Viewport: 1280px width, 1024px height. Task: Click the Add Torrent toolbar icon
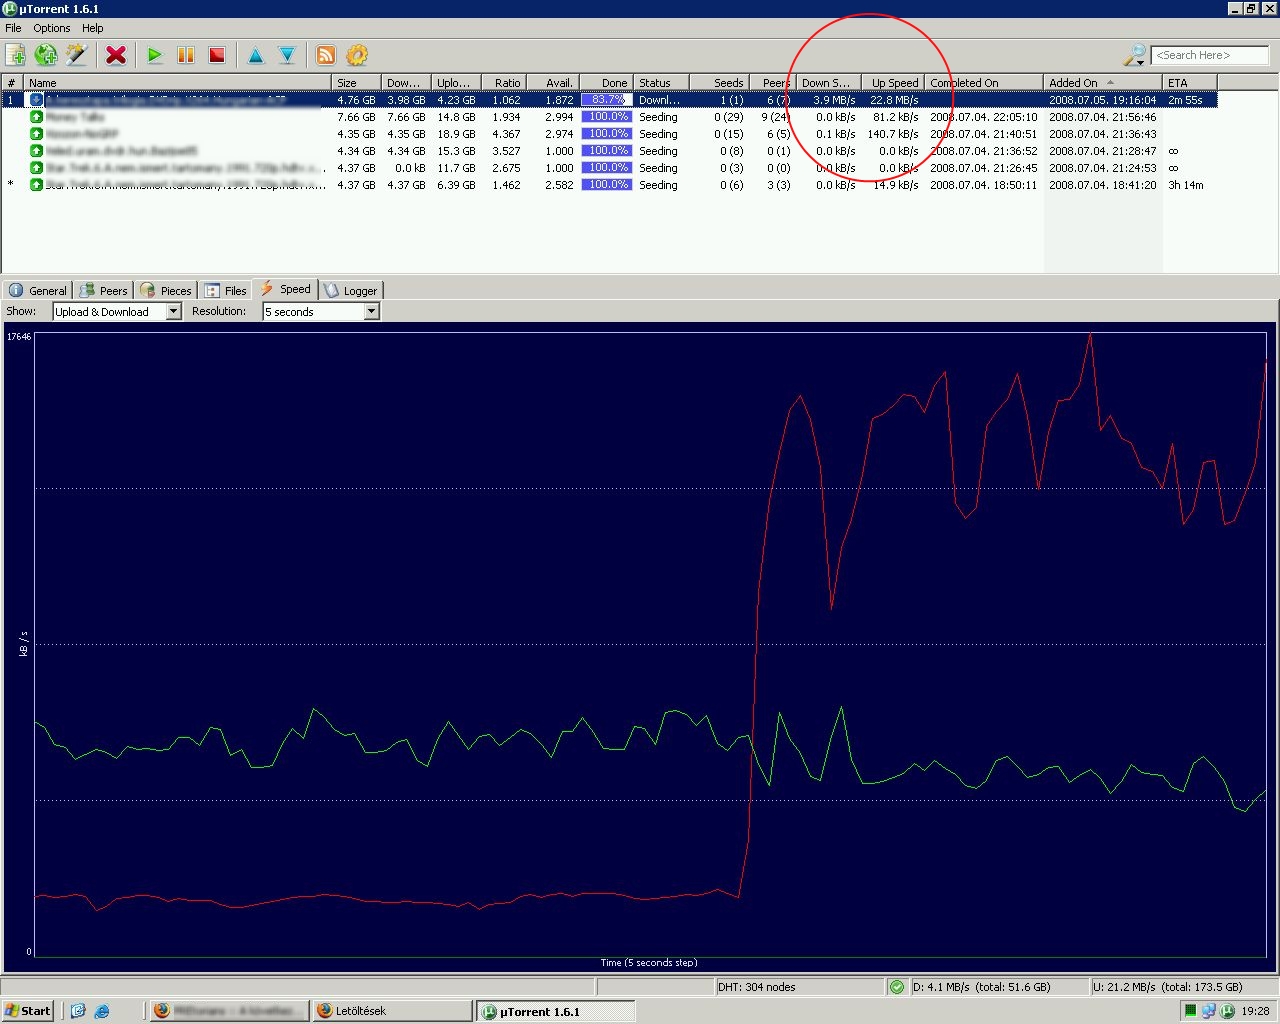(16, 55)
